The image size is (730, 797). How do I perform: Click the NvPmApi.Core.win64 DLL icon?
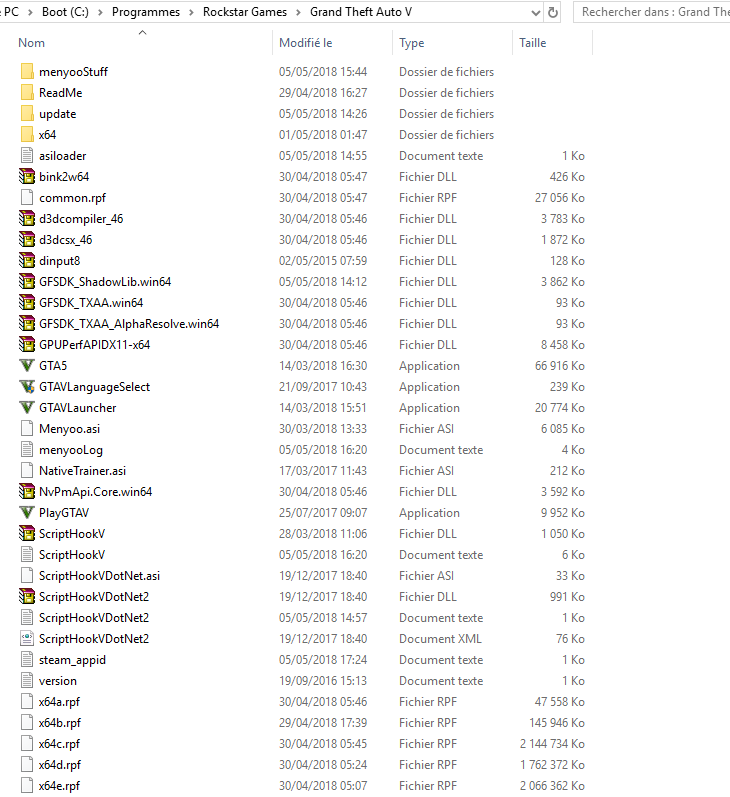click(x=27, y=492)
